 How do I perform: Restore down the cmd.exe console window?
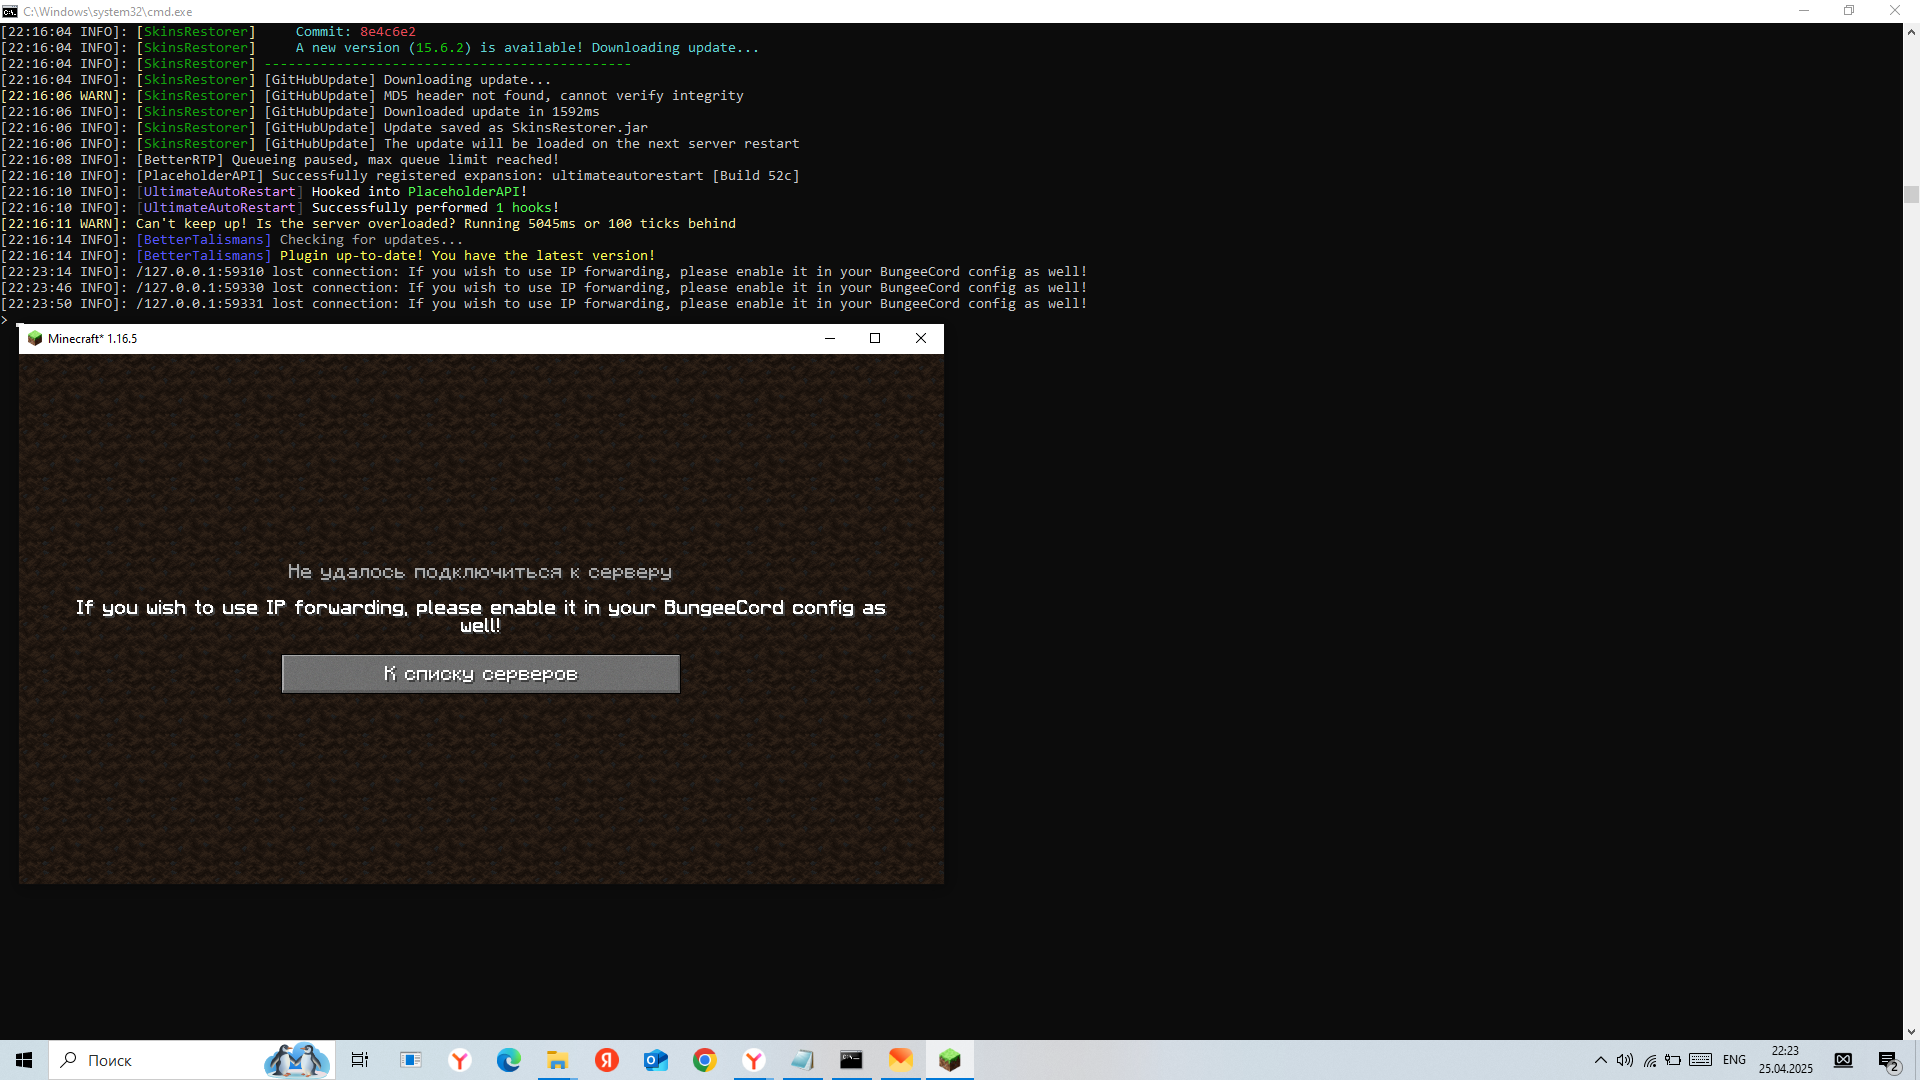coord(1849,11)
